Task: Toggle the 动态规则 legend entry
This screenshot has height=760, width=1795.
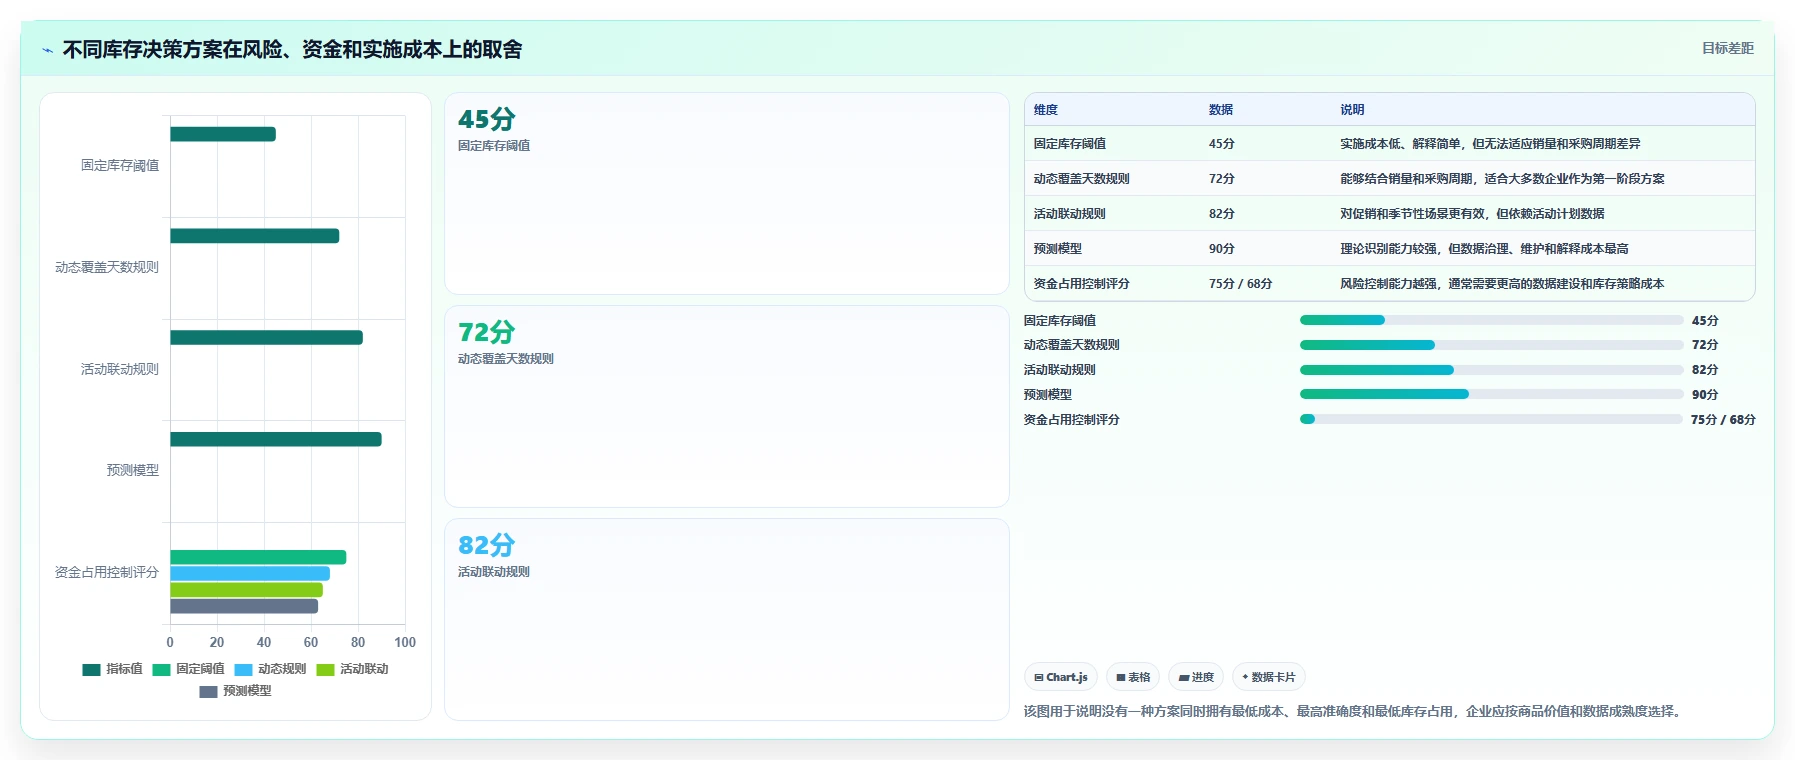Action: coord(271,669)
